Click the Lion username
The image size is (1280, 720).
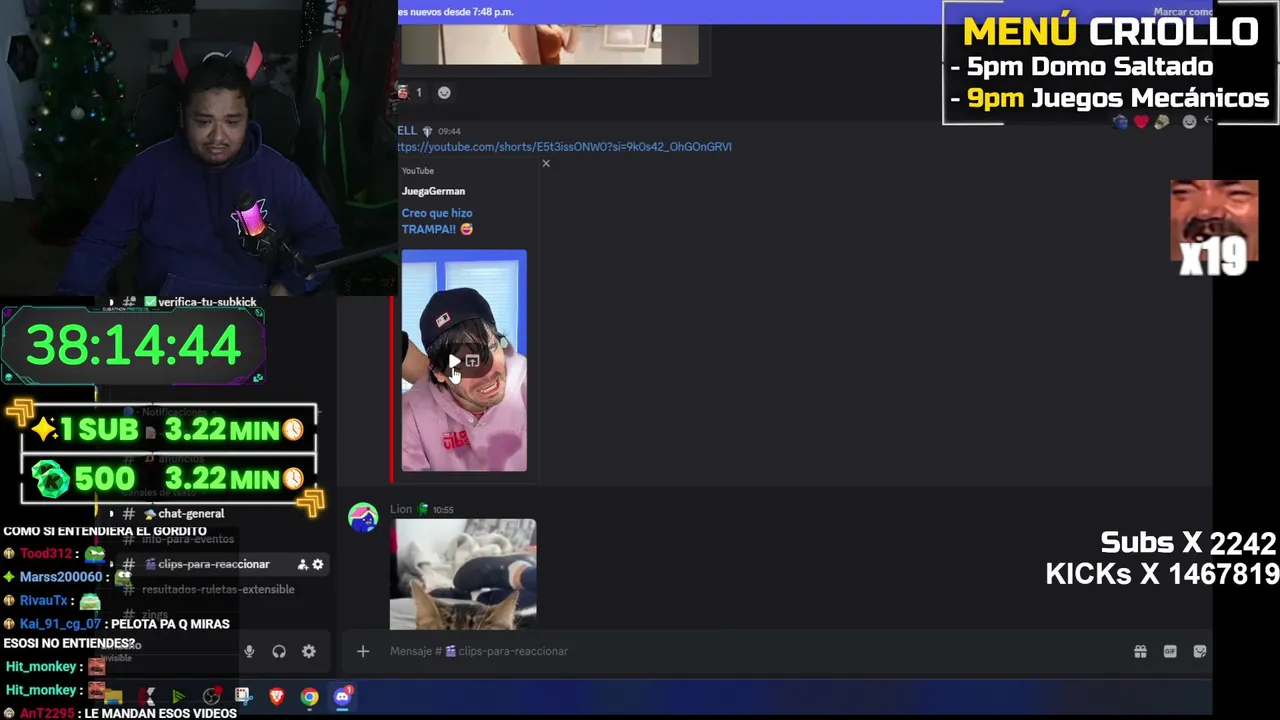(x=401, y=509)
